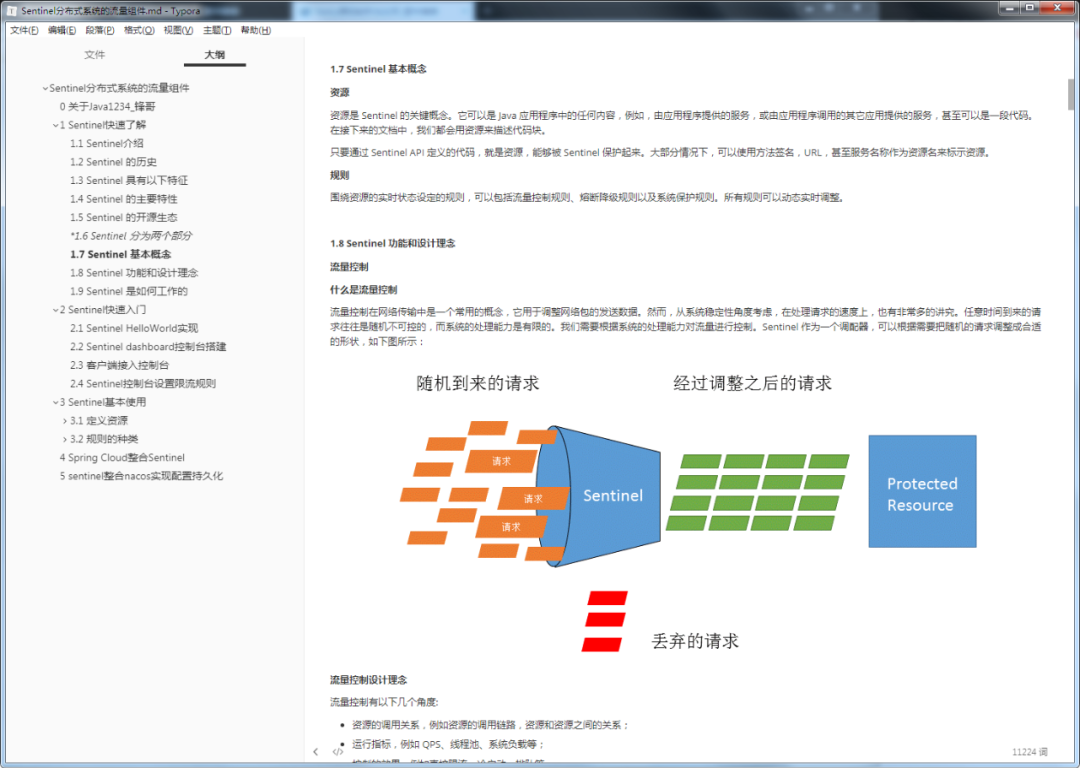1080x768 pixels.
Task: Click the Sentinel flow-control diagram image
Action: [687, 510]
